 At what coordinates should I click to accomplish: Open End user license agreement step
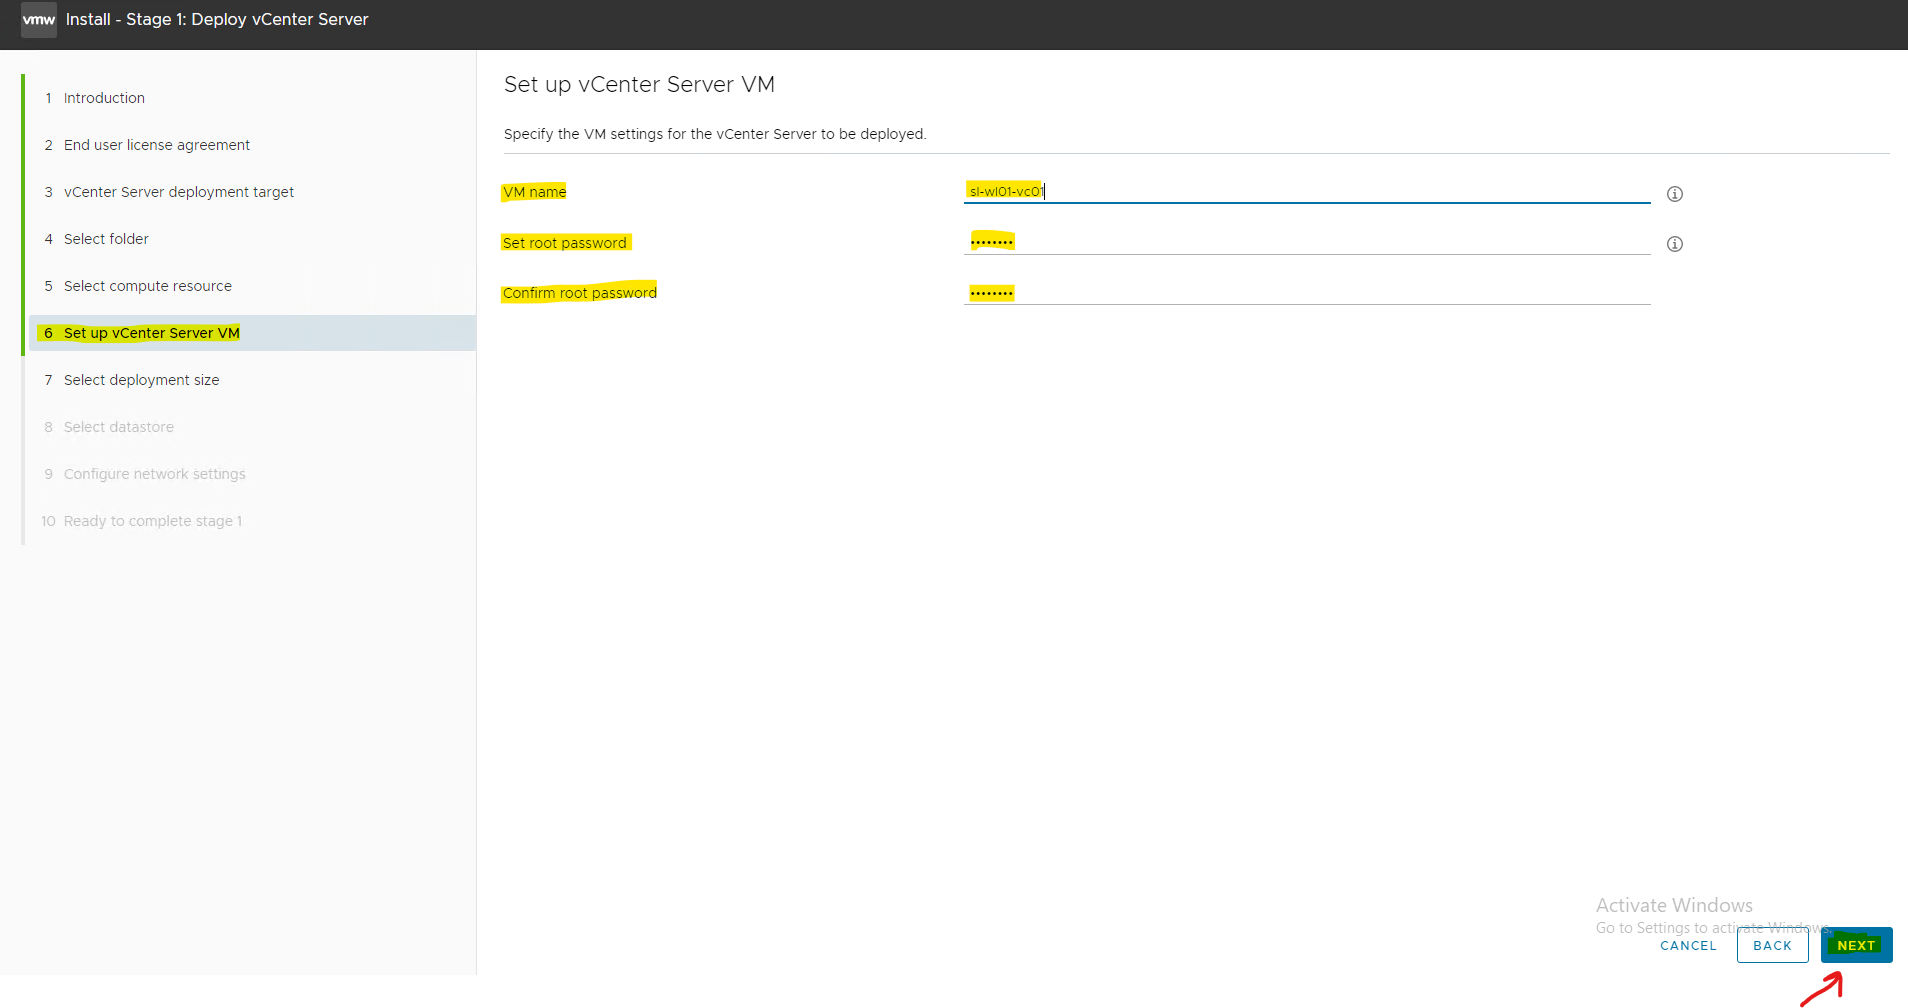157,145
